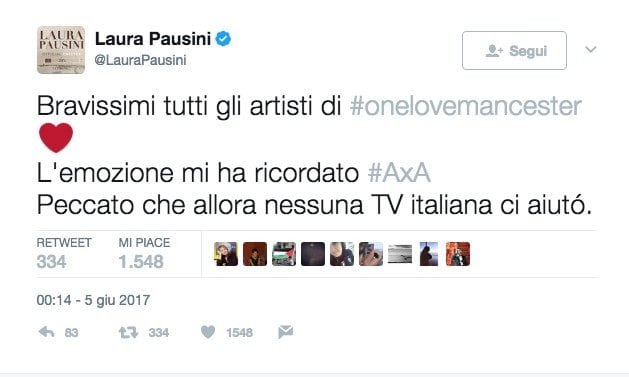Open the #onelovemancester hashtag
The width and height of the screenshot is (629, 377).
(x=466, y=106)
